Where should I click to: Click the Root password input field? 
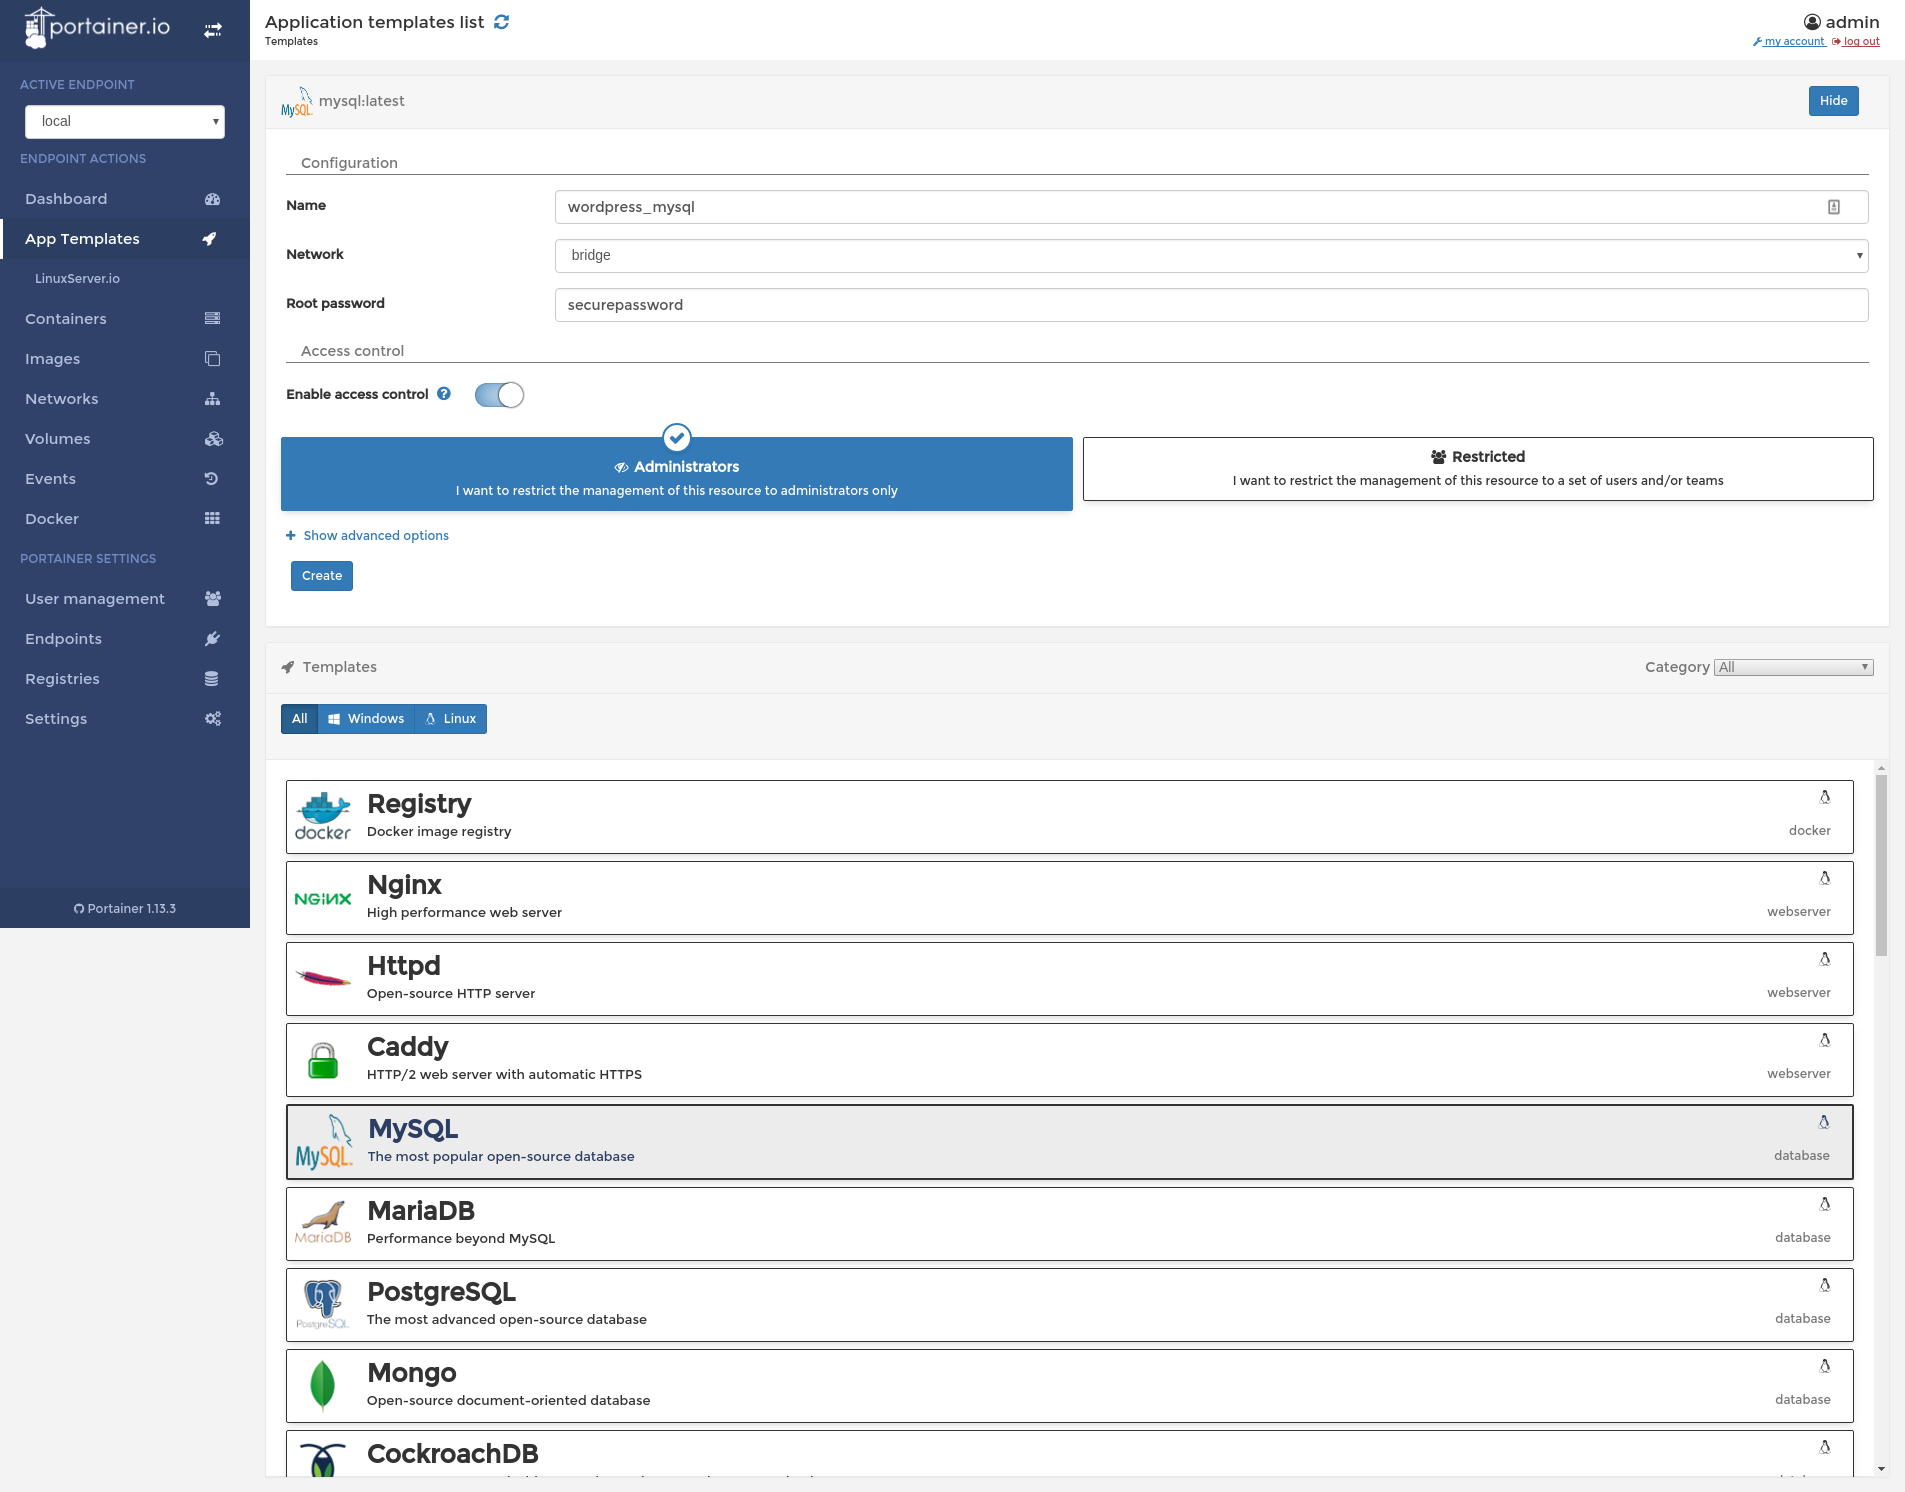(1210, 305)
